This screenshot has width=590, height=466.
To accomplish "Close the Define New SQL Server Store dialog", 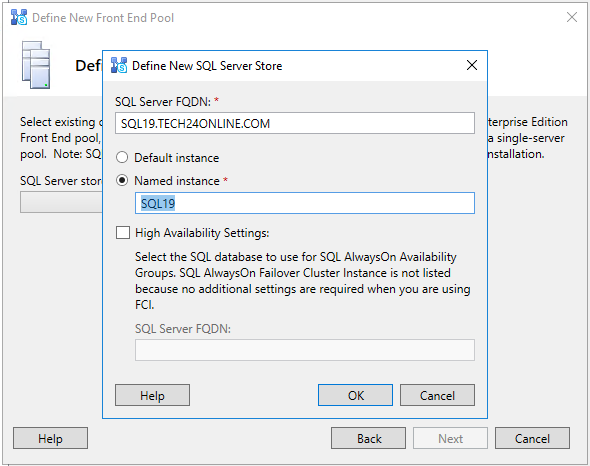I will pyautogui.click(x=472, y=65).
